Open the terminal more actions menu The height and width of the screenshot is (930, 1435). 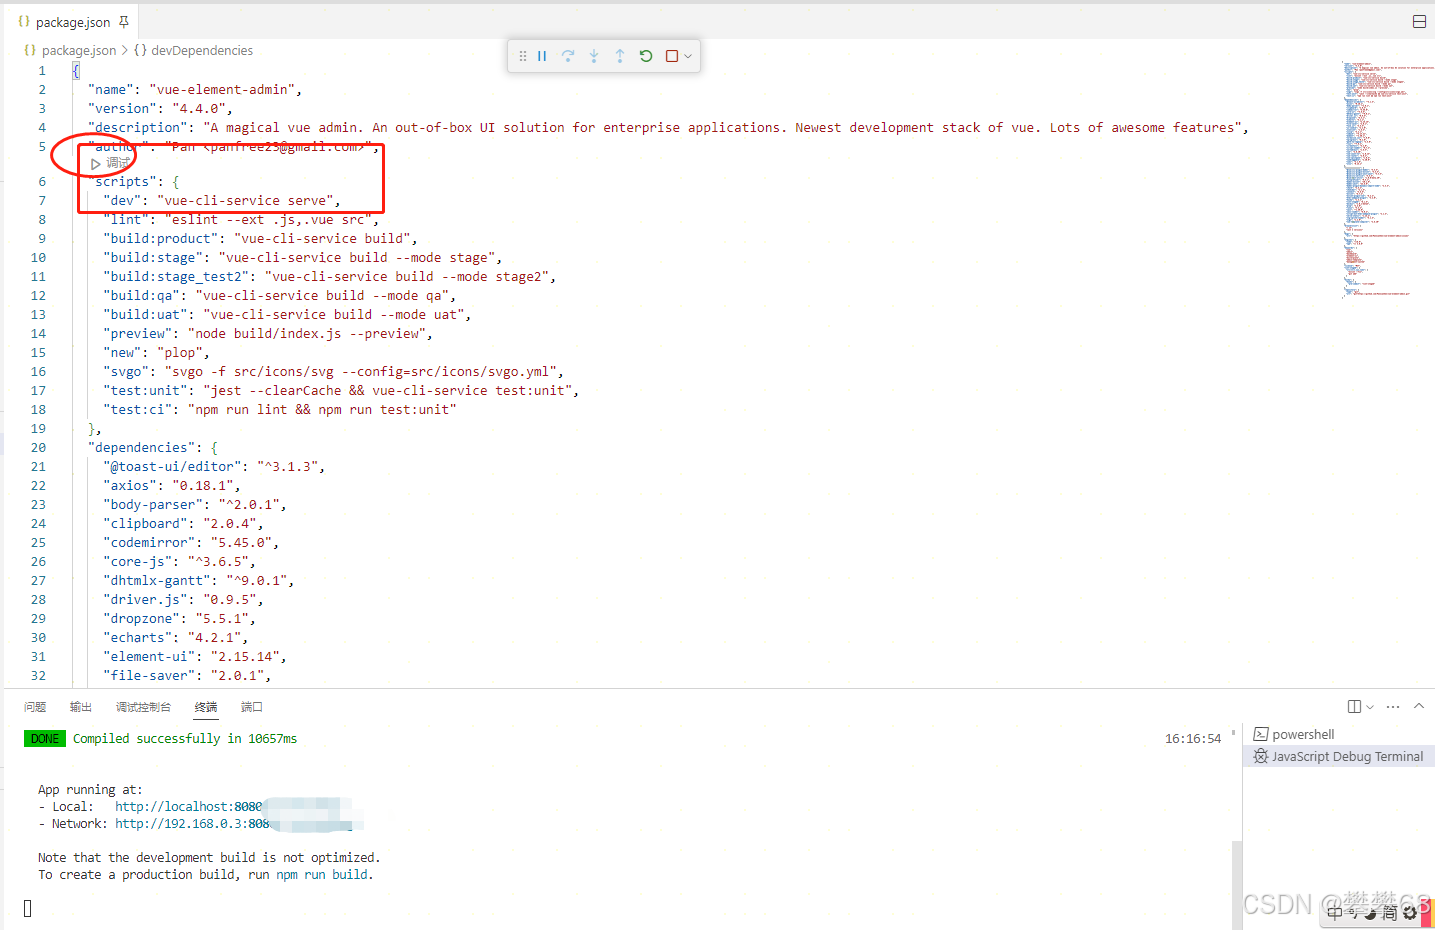tap(1392, 706)
